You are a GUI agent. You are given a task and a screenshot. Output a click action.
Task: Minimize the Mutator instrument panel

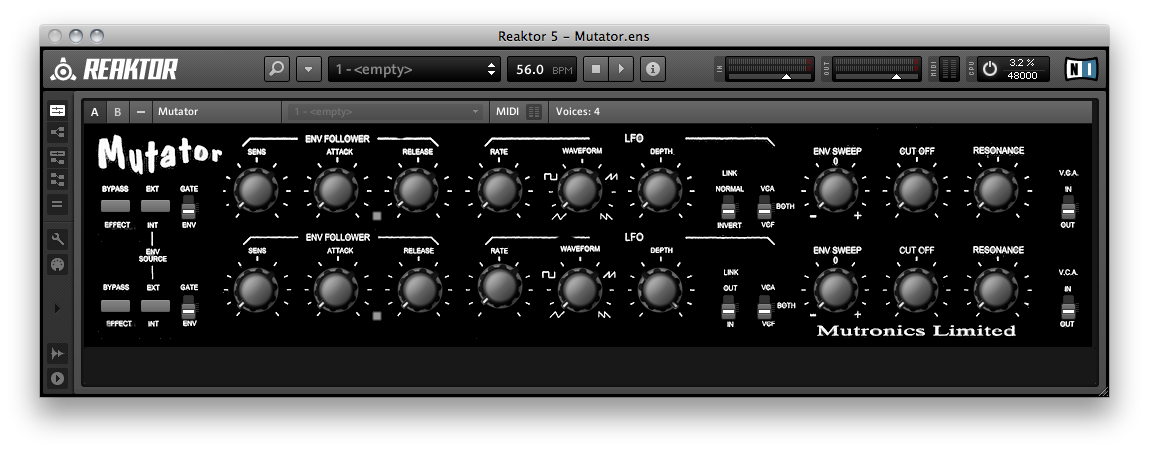click(141, 112)
